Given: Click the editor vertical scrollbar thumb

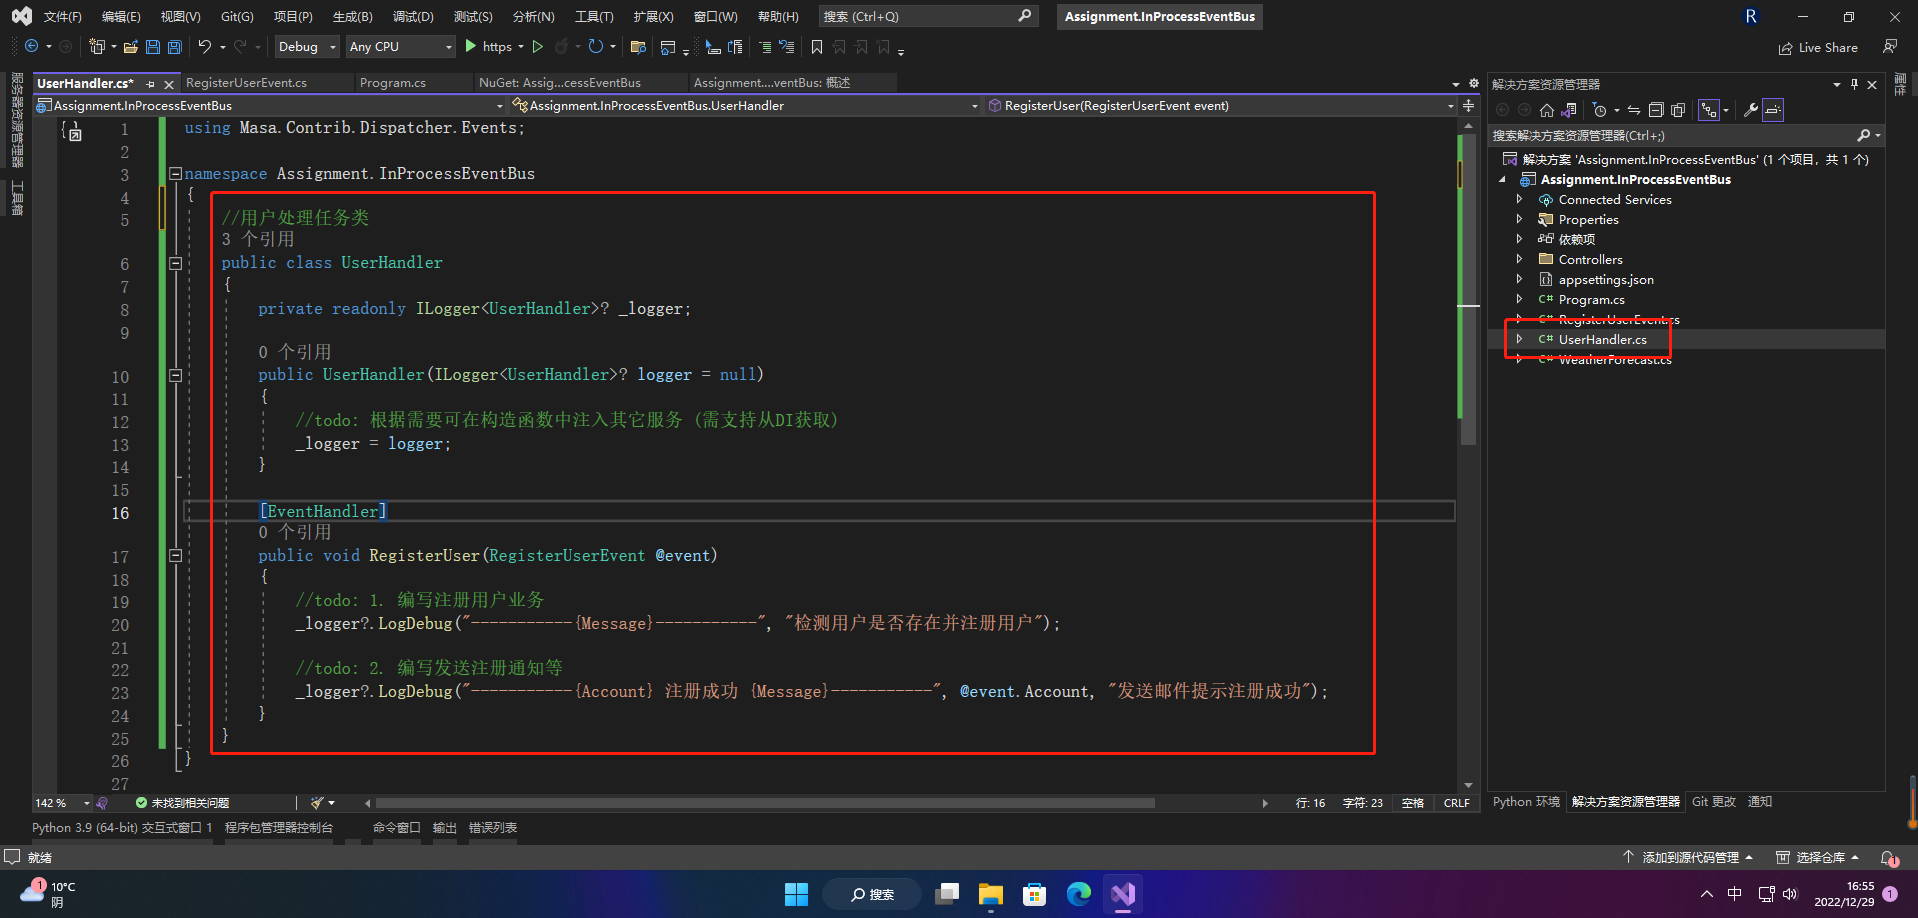Looking at the screenshot, I should click(x=1469, y=290).
